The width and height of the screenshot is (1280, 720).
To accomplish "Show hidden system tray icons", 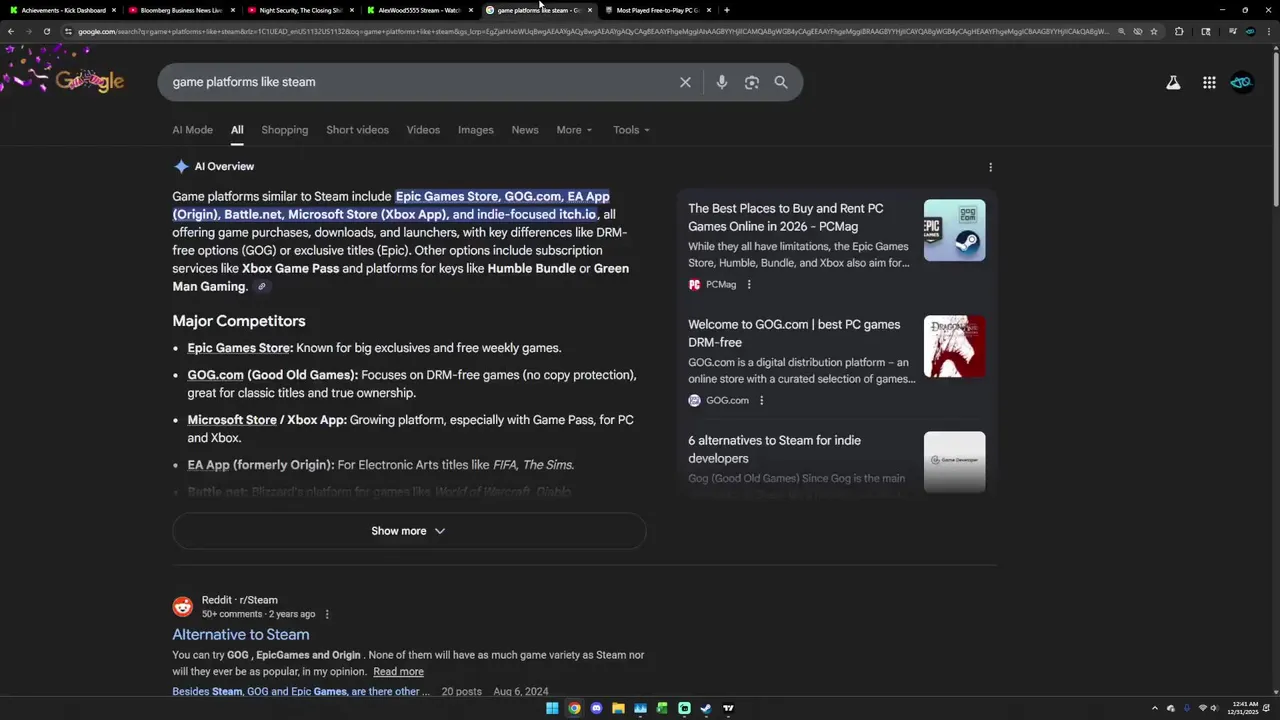I will [1154, 708].
